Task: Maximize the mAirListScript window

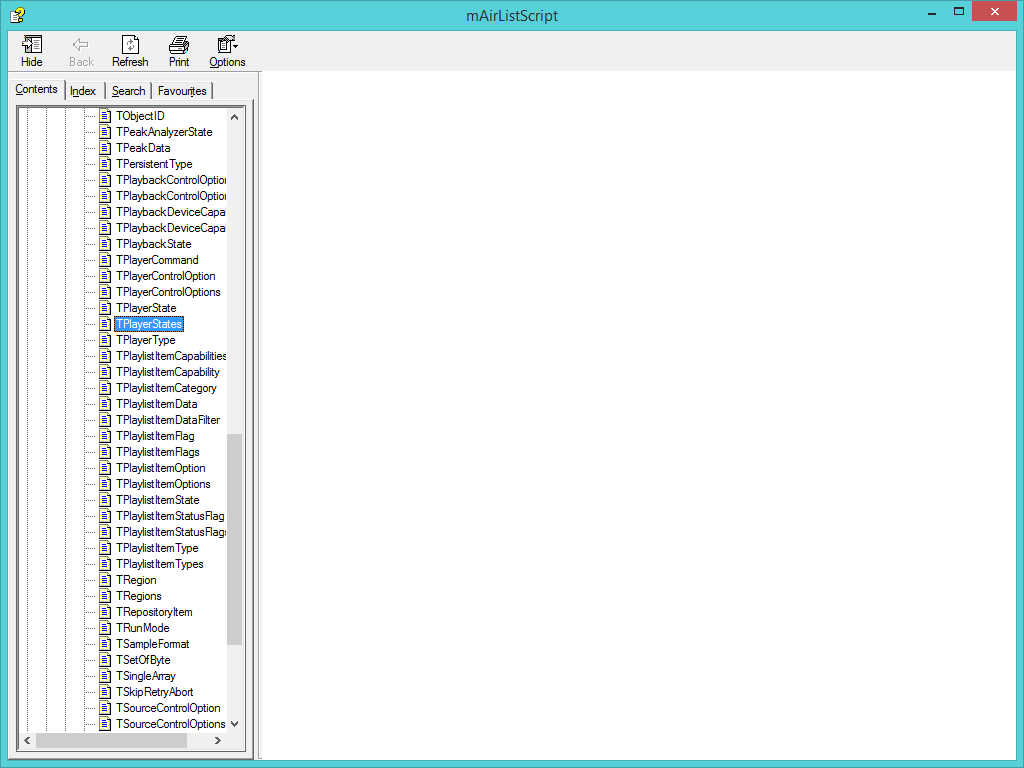Action: pos(959,12)
